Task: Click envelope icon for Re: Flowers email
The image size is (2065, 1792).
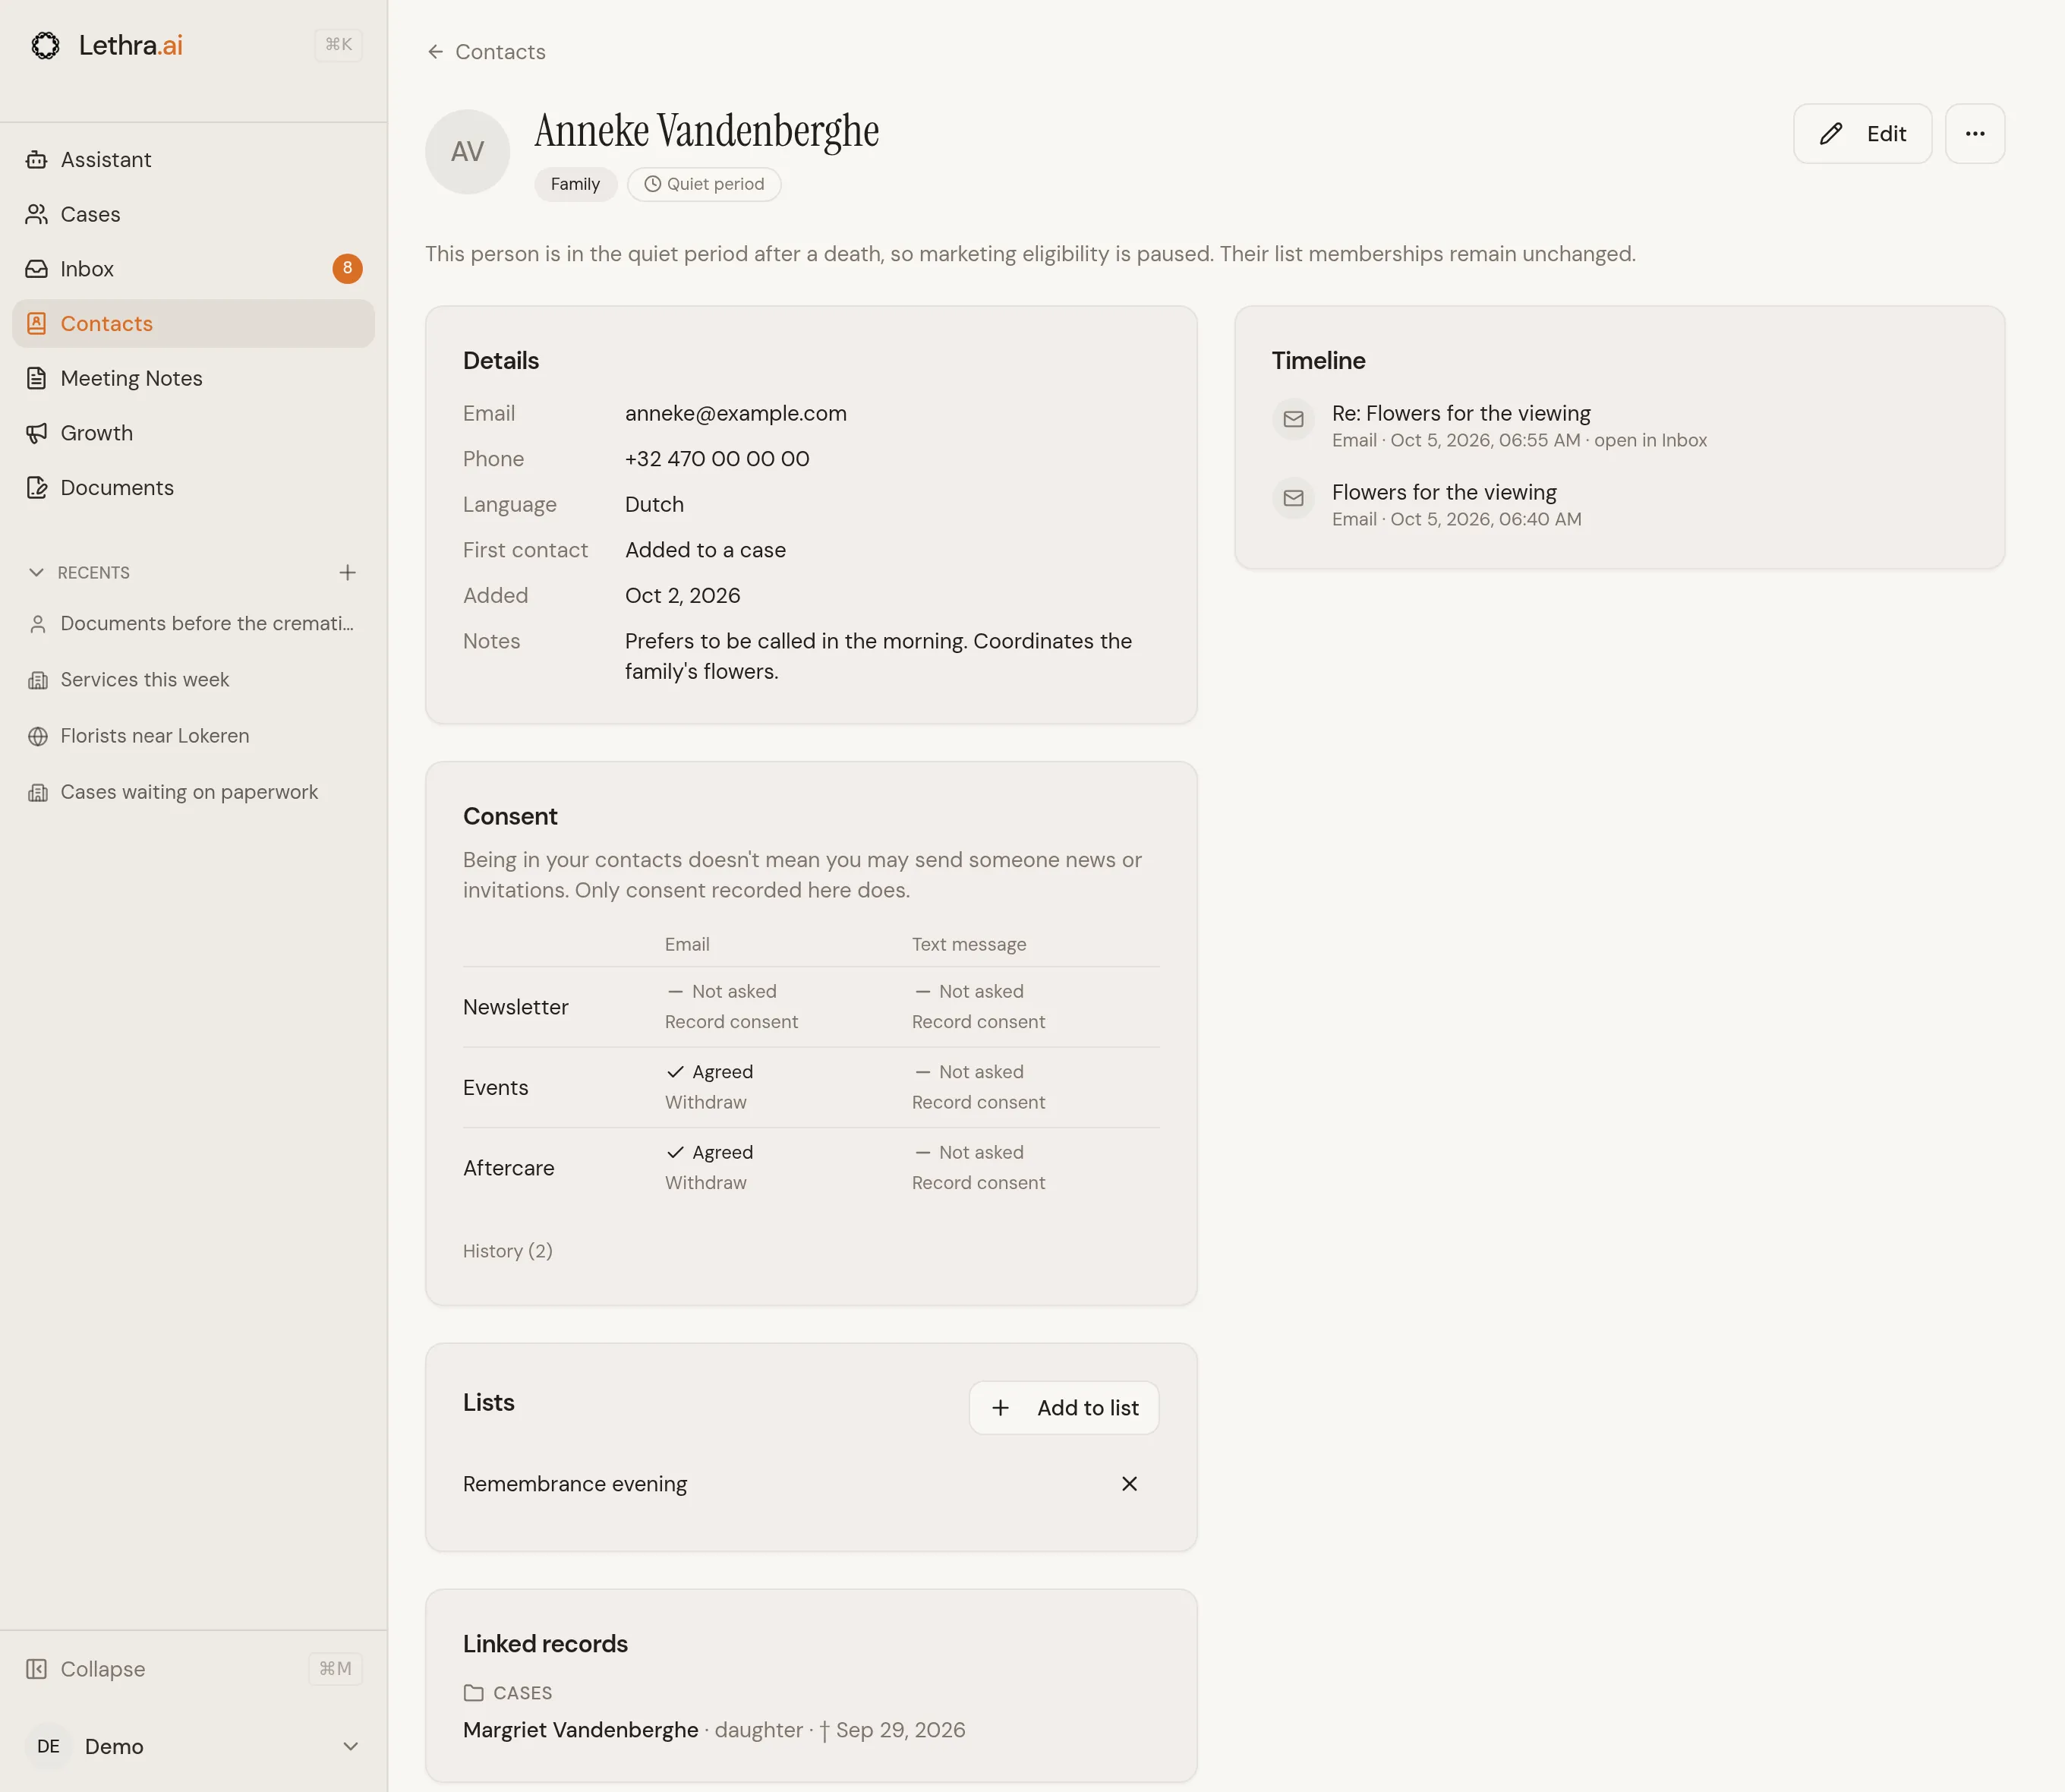Action: pos(1293,419)
